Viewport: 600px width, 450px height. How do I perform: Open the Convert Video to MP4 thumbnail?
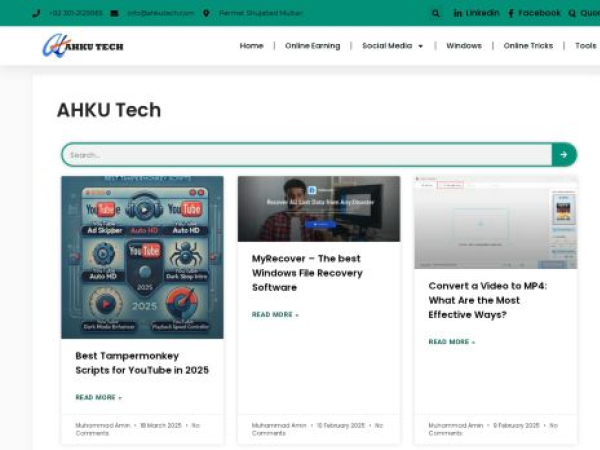pos(496,222)
